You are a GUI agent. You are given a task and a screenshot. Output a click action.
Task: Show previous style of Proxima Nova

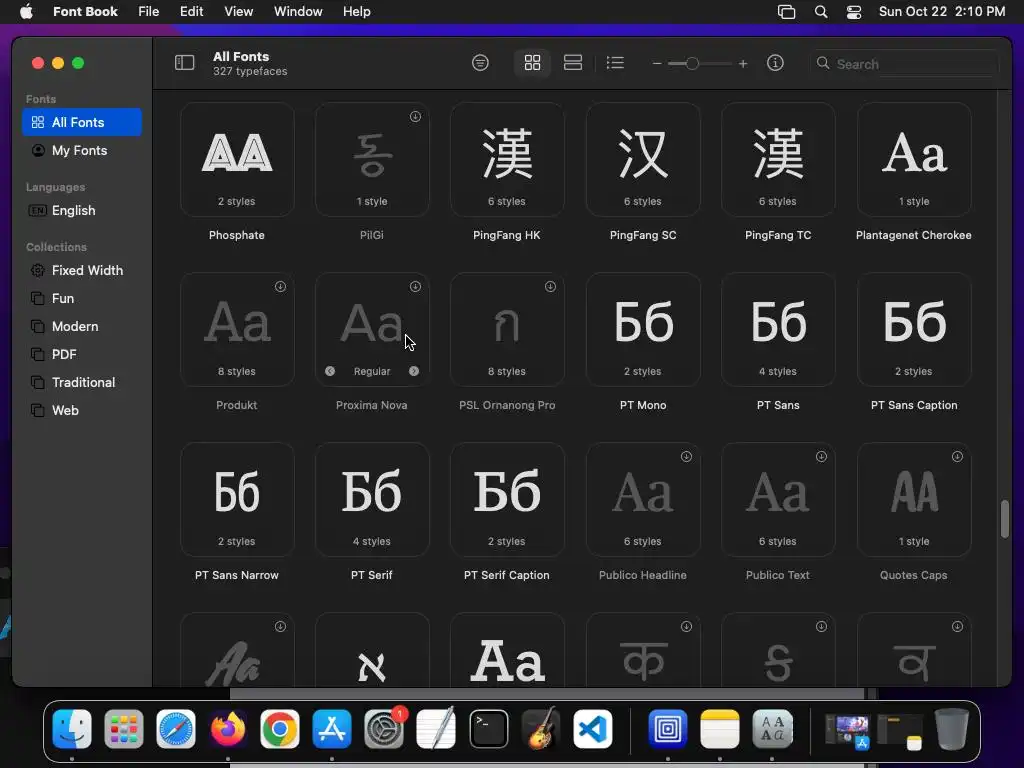(330, 371)
